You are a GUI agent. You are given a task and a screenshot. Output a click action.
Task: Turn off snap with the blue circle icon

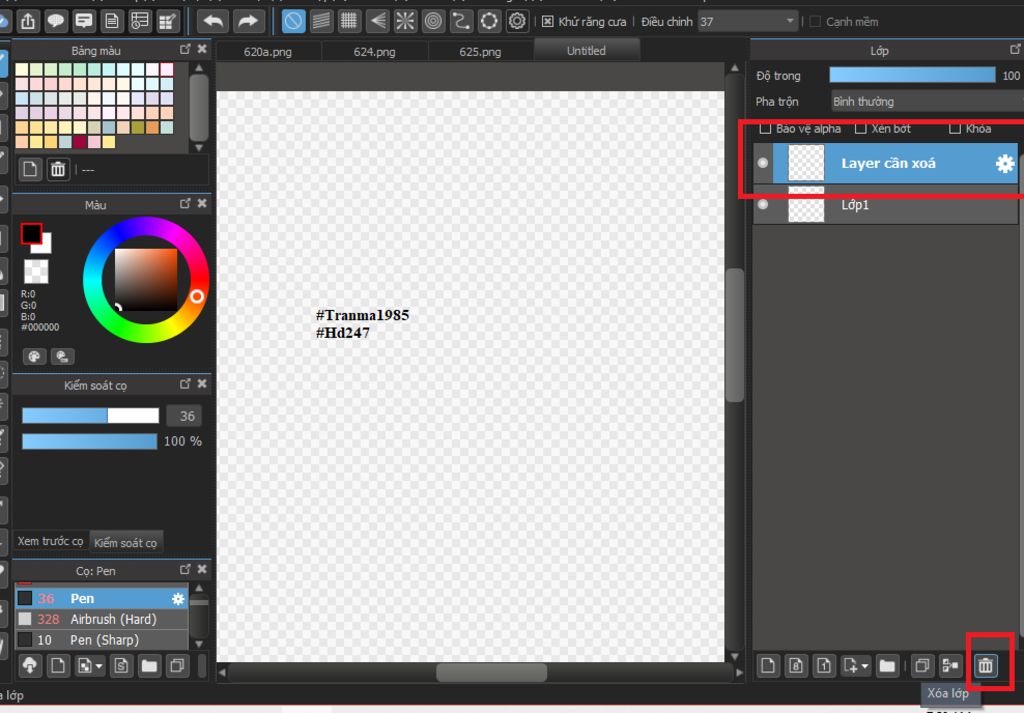click(293, 22)
